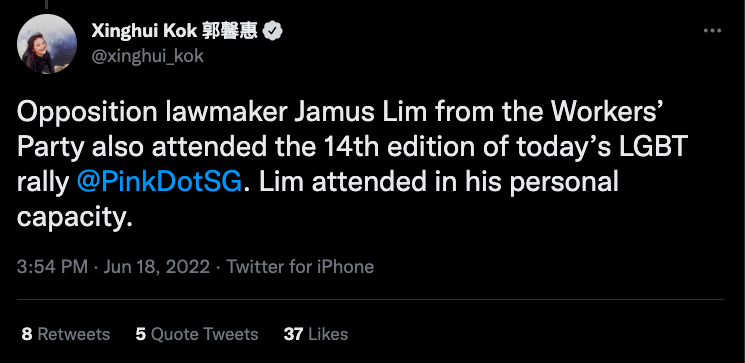Click the verified checkmark badge
745x363 pixels.
[273, 31]
